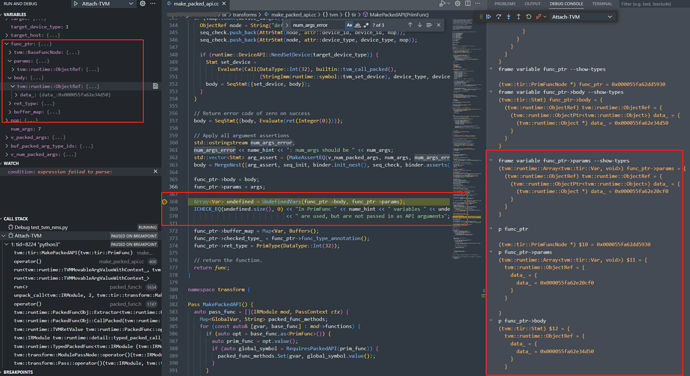Screen dimensions: 690x376
Task: Expand the buffer_map variable
Action: [x=10, y=112]
